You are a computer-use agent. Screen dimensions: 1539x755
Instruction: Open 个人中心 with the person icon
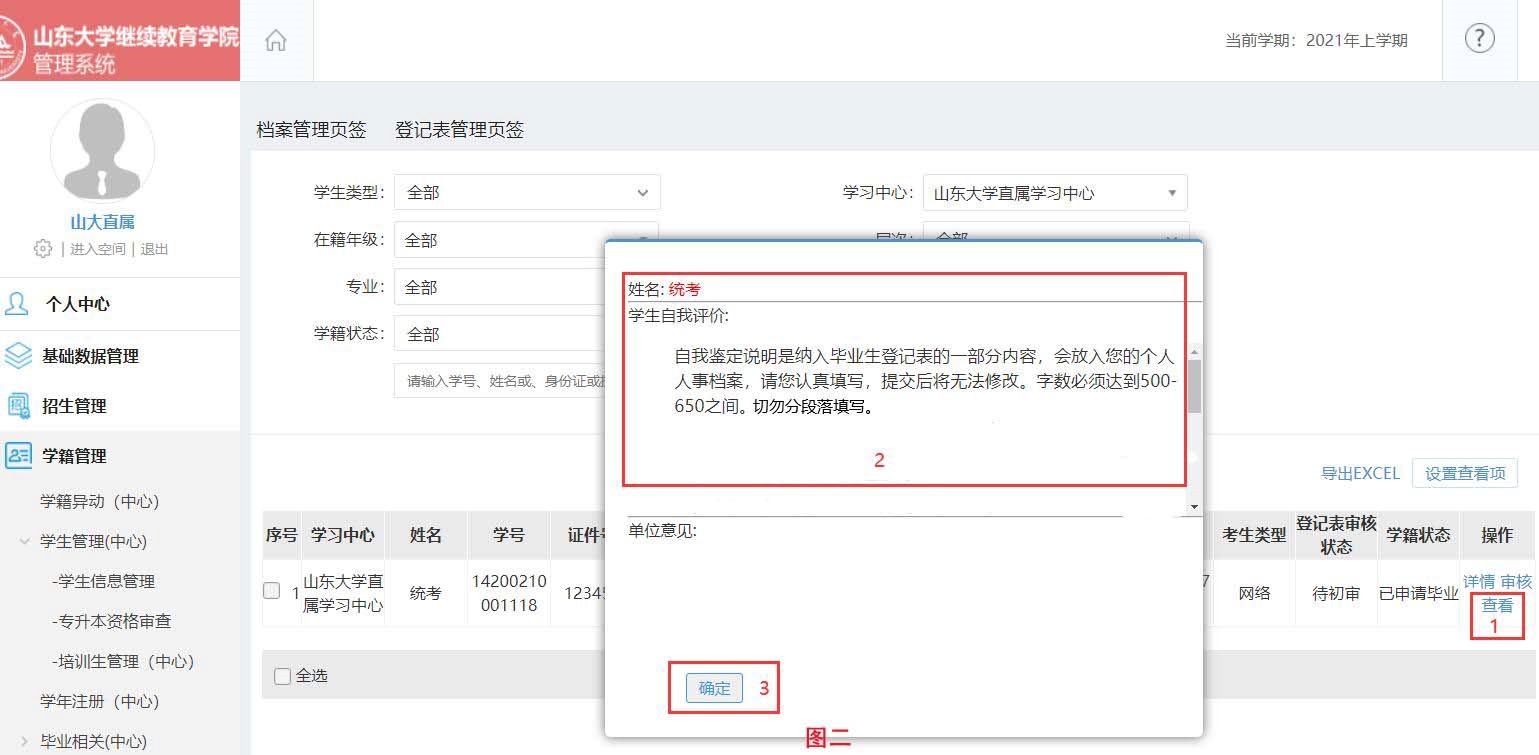pyautogui.click(x=18, y=304)
